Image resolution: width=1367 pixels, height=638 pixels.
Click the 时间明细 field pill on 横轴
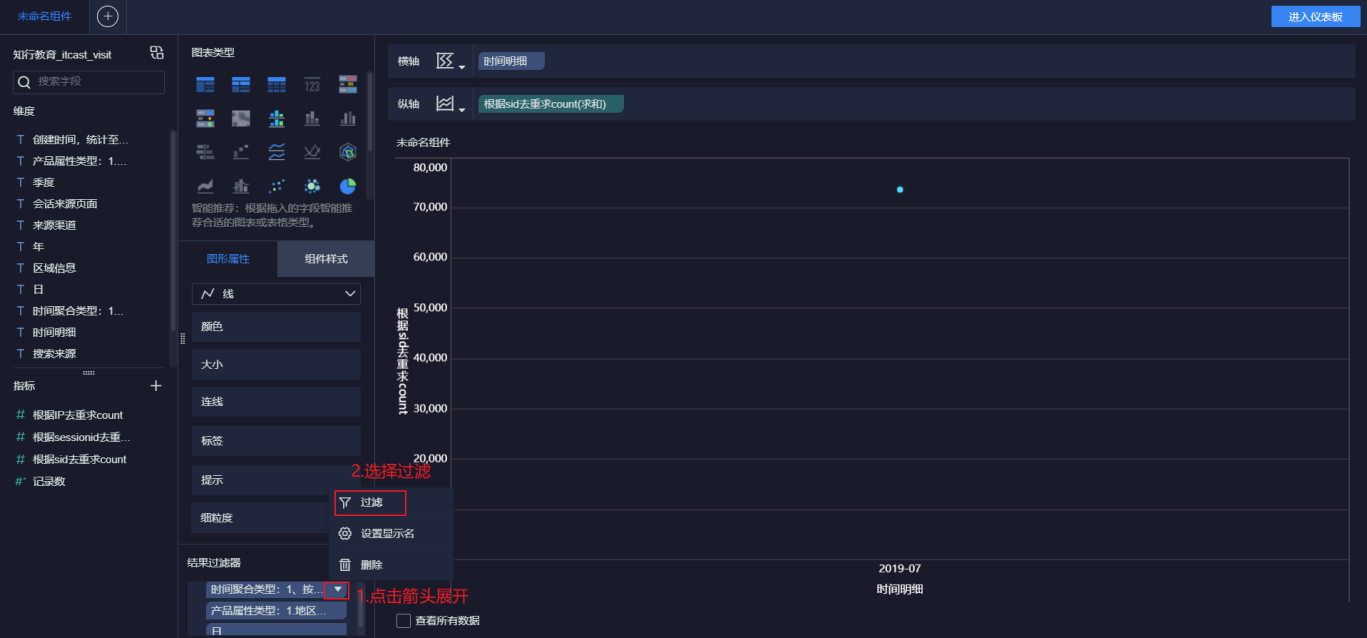click(x=511, y=62)
